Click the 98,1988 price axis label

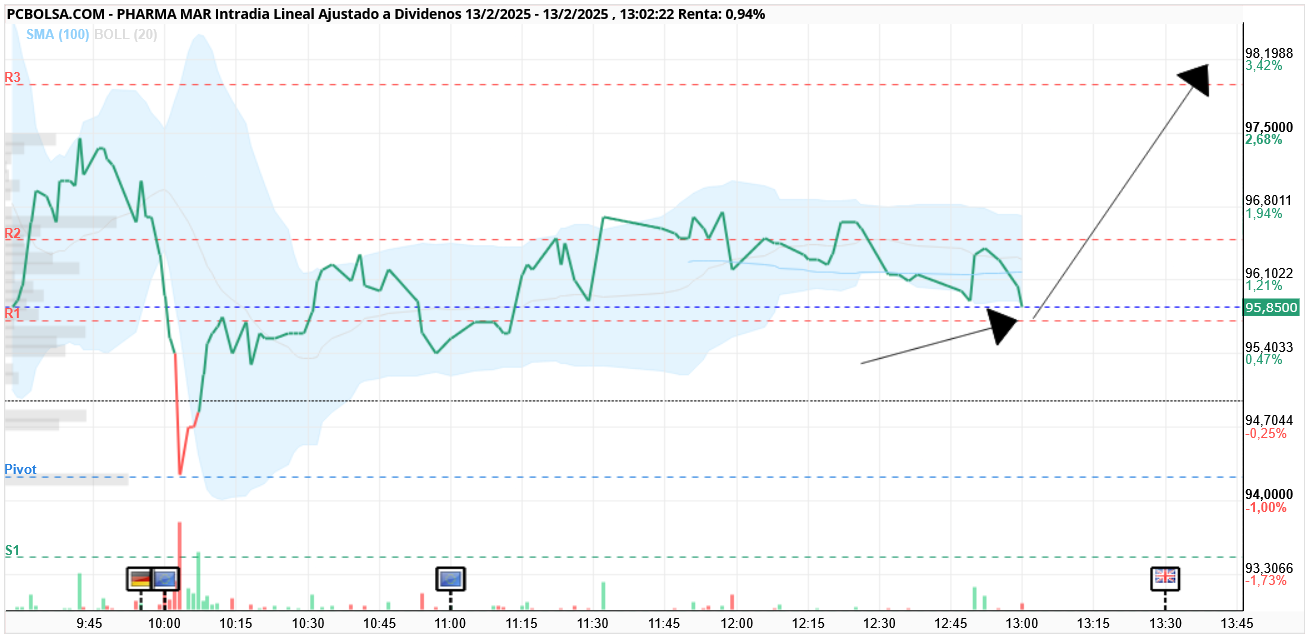(x=1268, y=53)
